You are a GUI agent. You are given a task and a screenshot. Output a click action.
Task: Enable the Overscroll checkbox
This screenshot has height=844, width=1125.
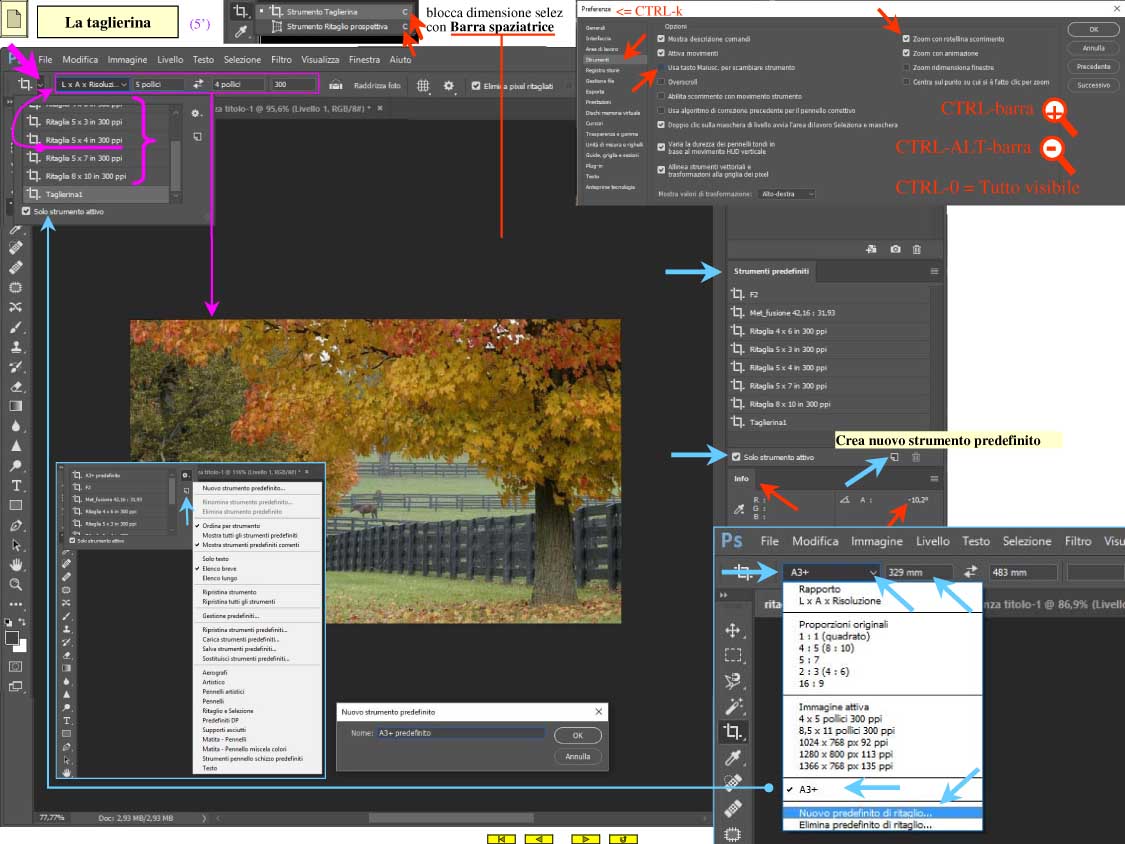click(661, 82)
